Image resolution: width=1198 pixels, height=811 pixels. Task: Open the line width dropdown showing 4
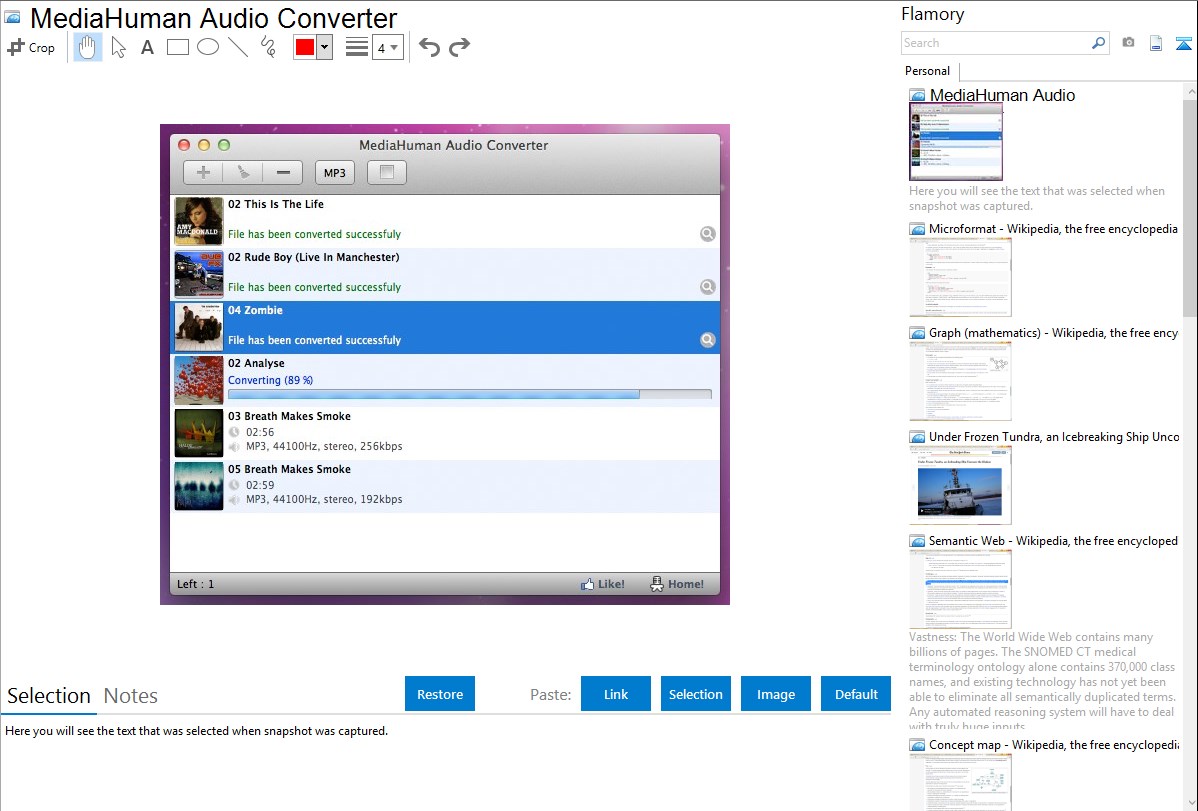[387, 48]
